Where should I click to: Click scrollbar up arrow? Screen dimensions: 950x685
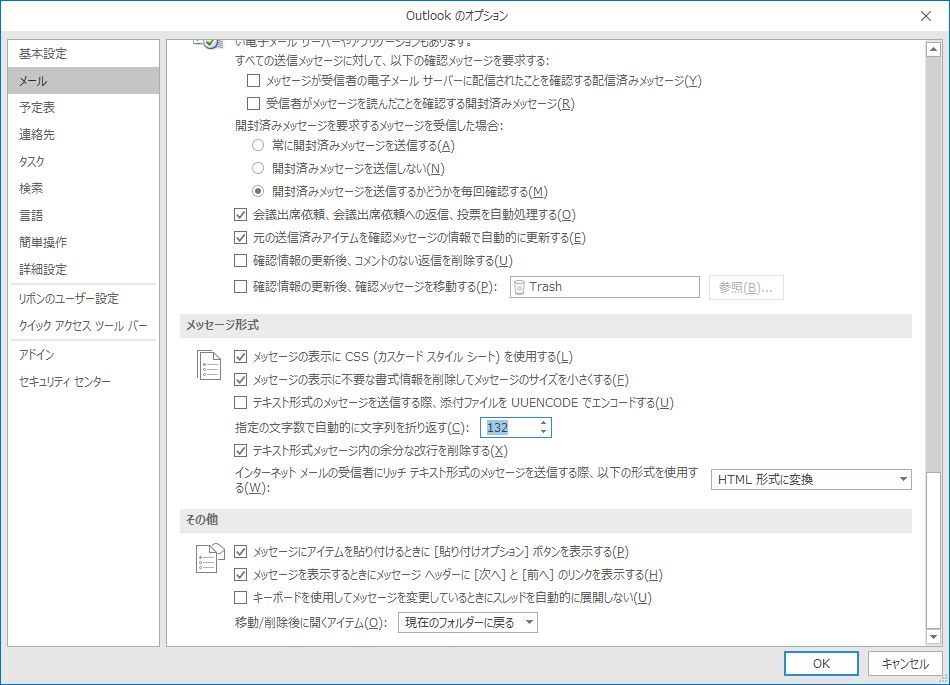pos(933,50)
